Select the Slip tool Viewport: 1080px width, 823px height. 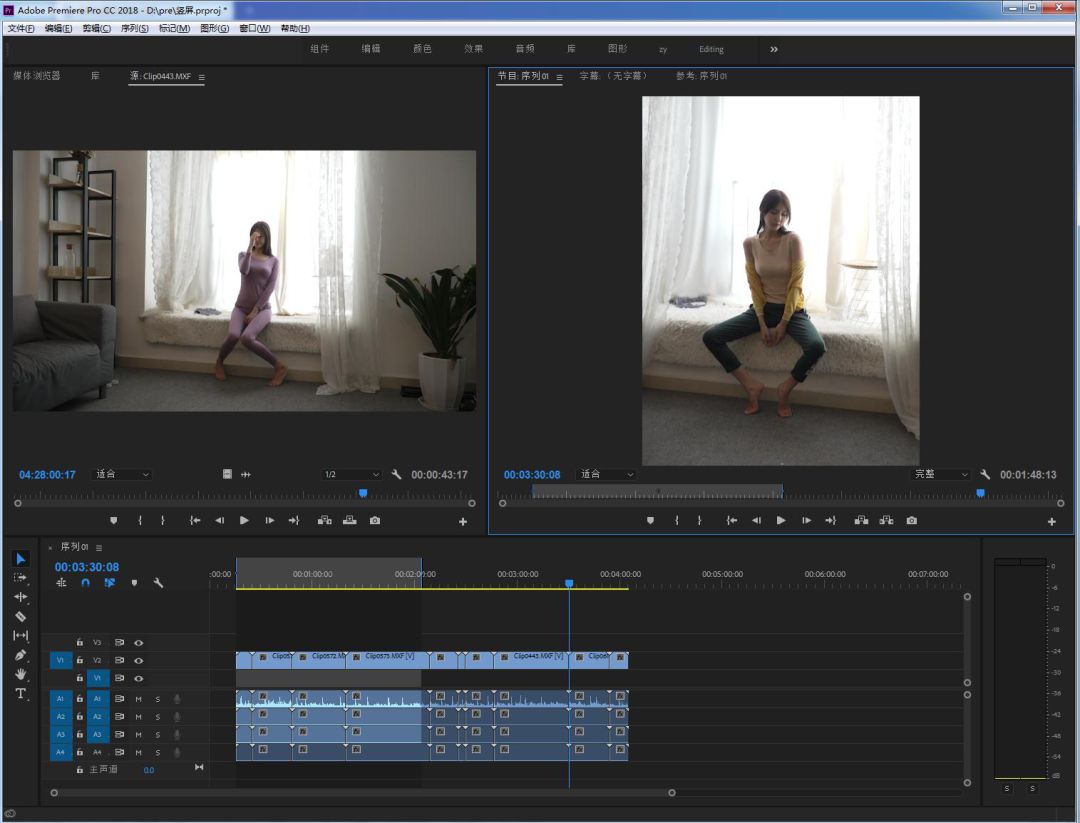click(21, 635)
